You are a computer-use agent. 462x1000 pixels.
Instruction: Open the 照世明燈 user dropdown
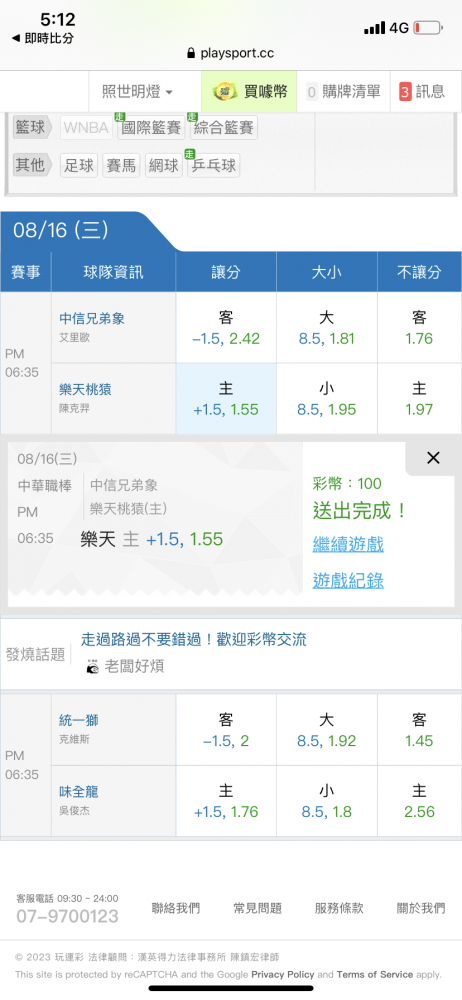pyautogui.click(x=138, y=92)
